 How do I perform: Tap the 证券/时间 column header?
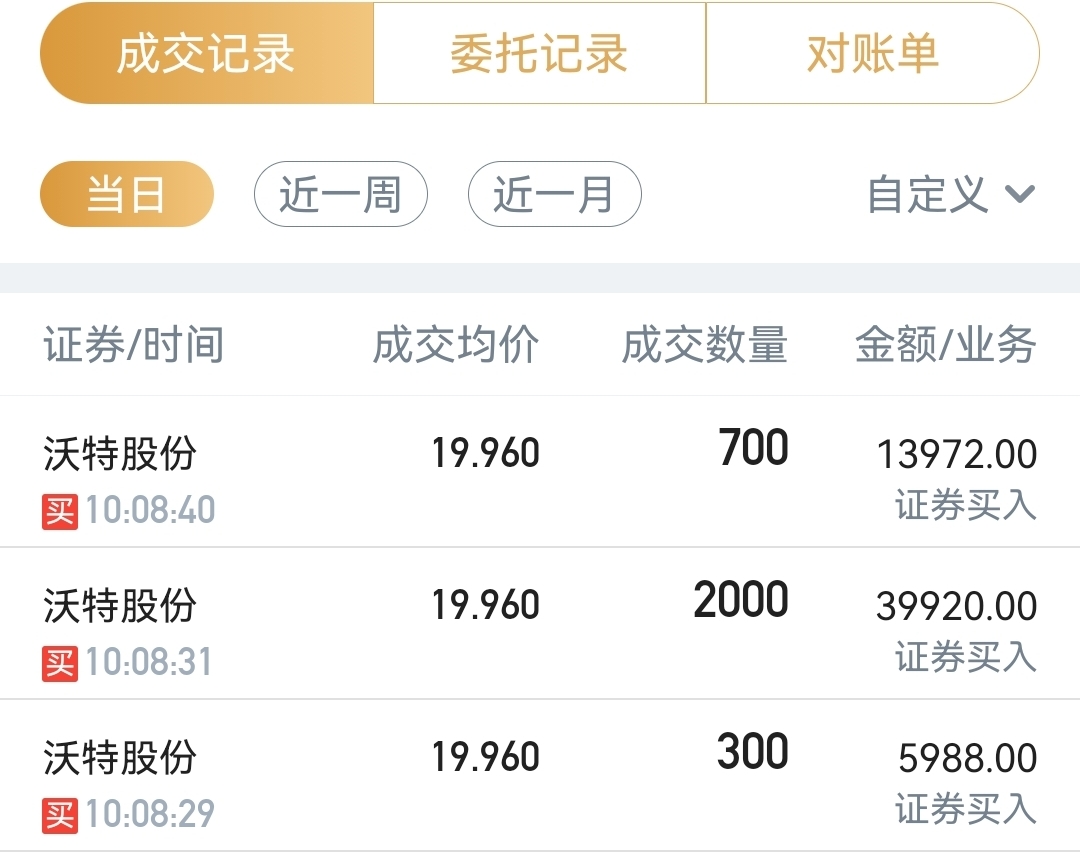133,346
